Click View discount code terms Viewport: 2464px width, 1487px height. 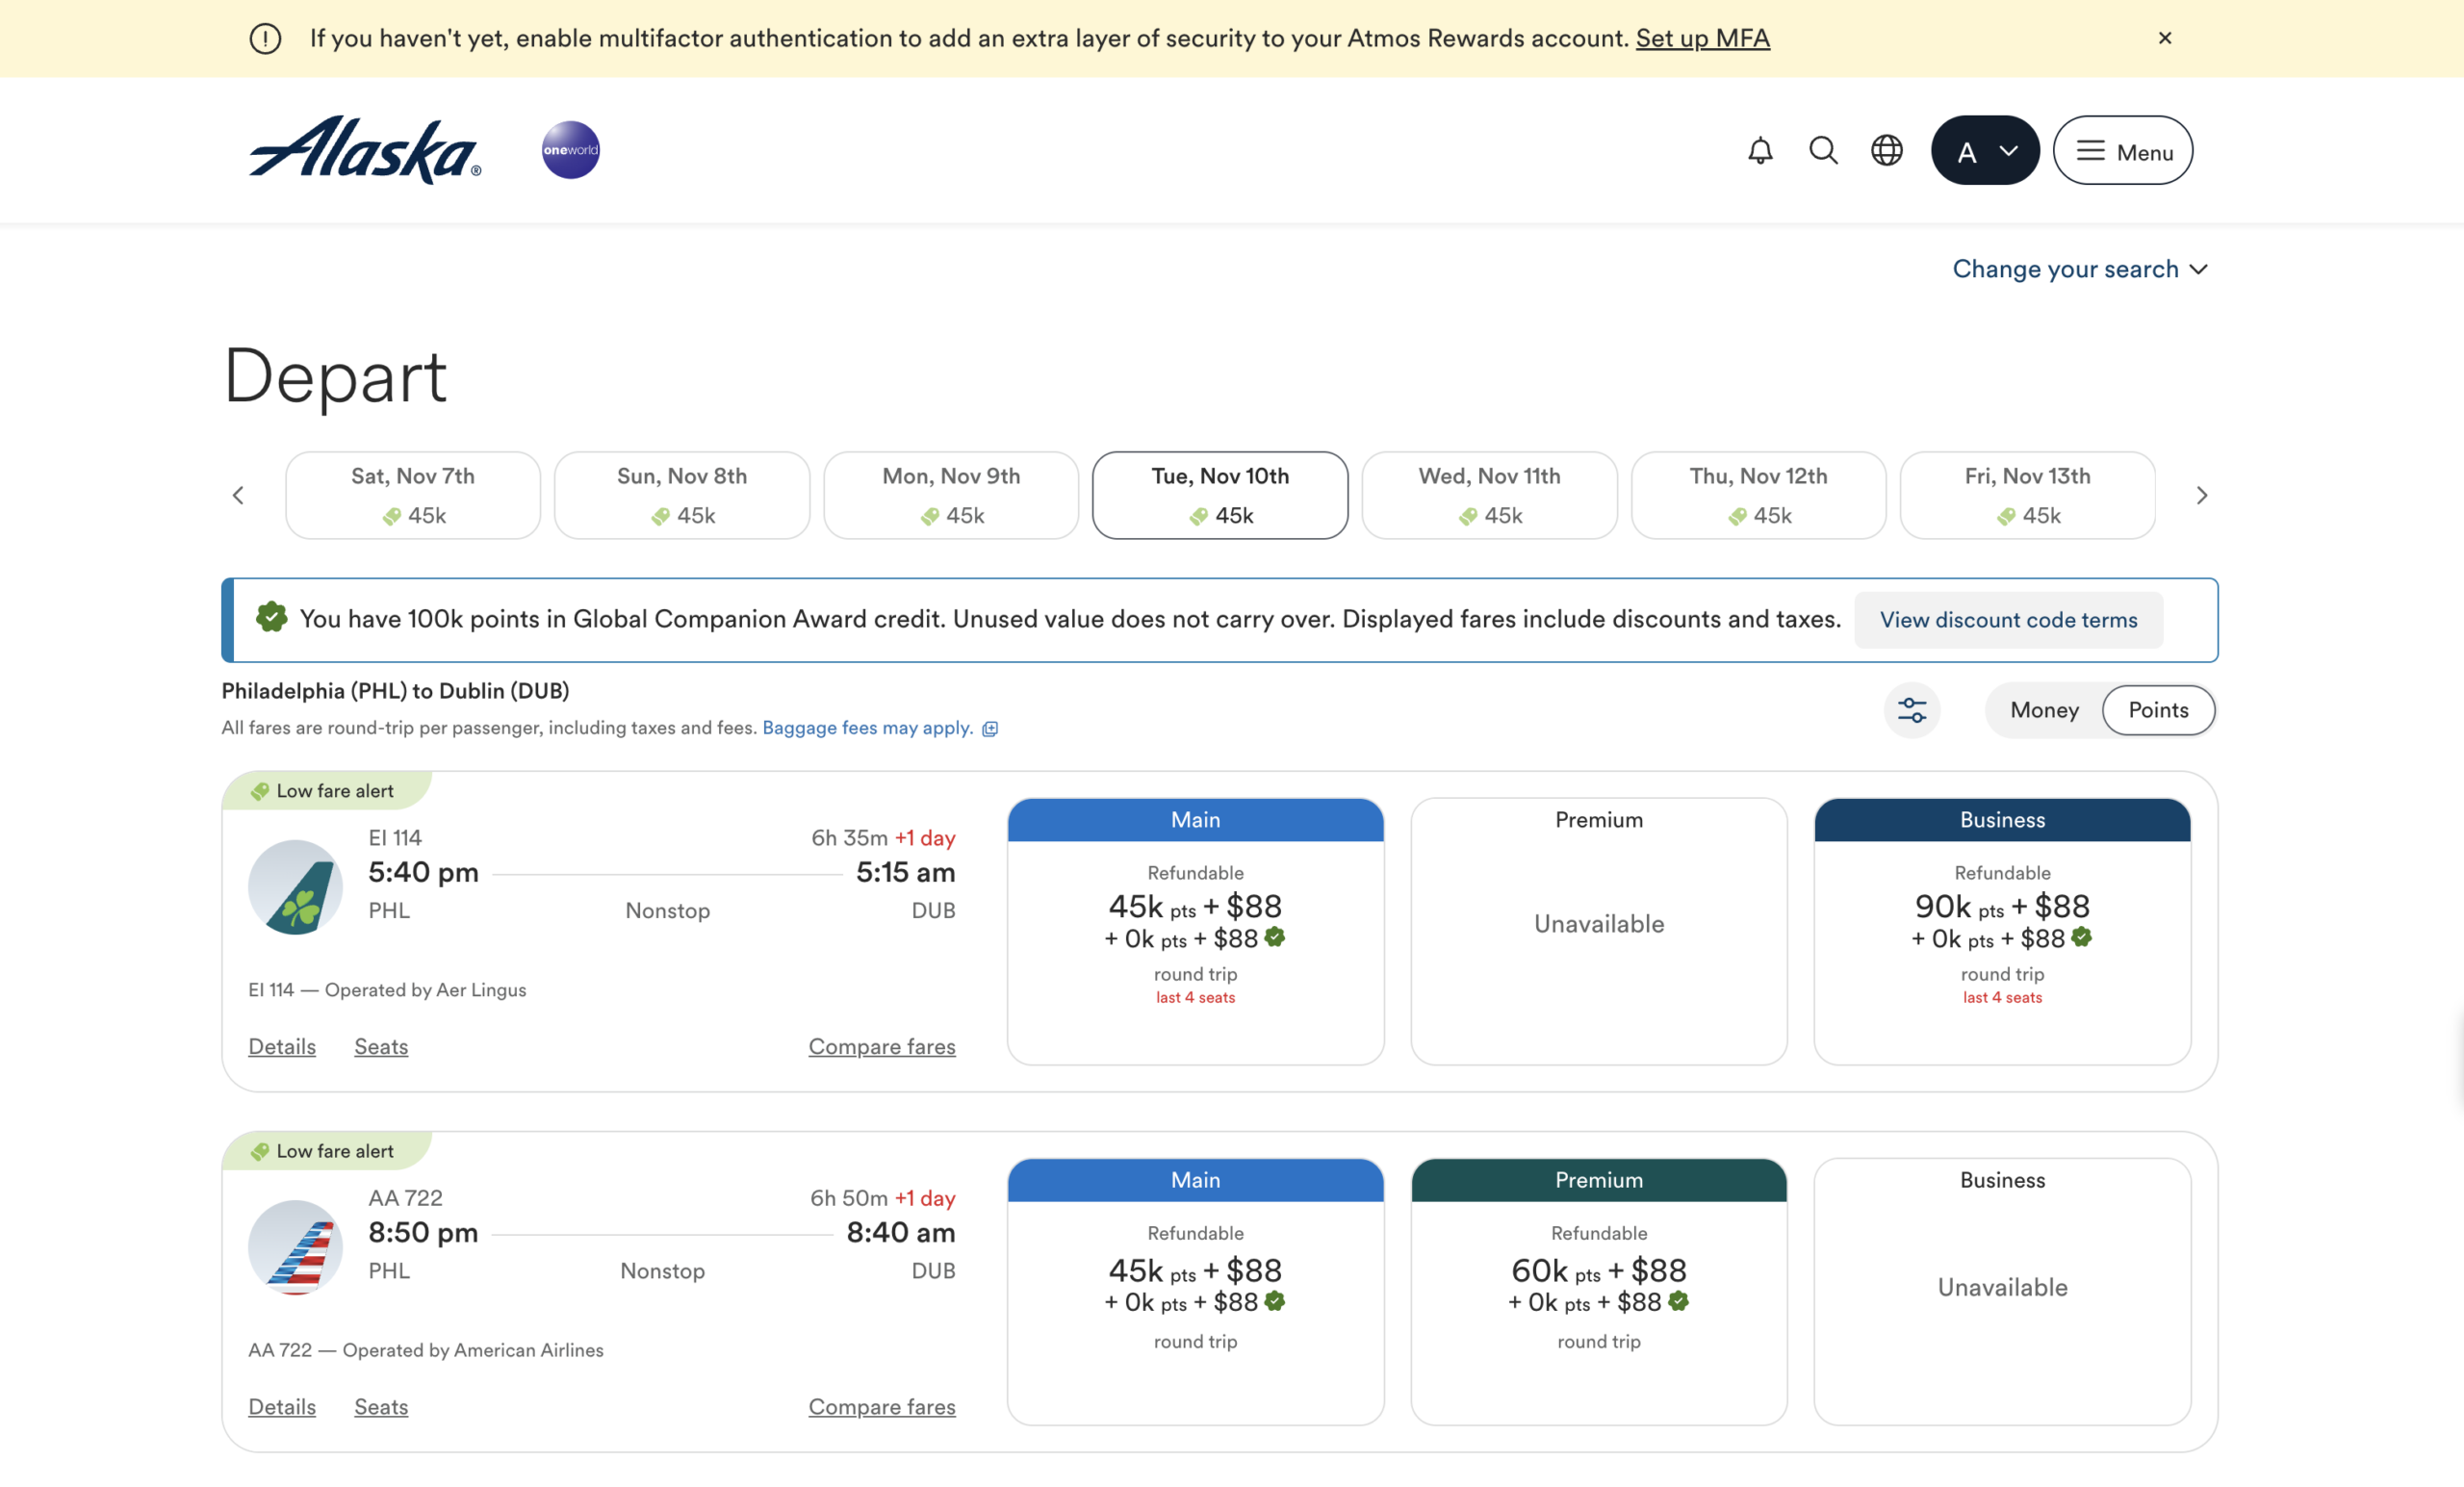coord(2008,620)
